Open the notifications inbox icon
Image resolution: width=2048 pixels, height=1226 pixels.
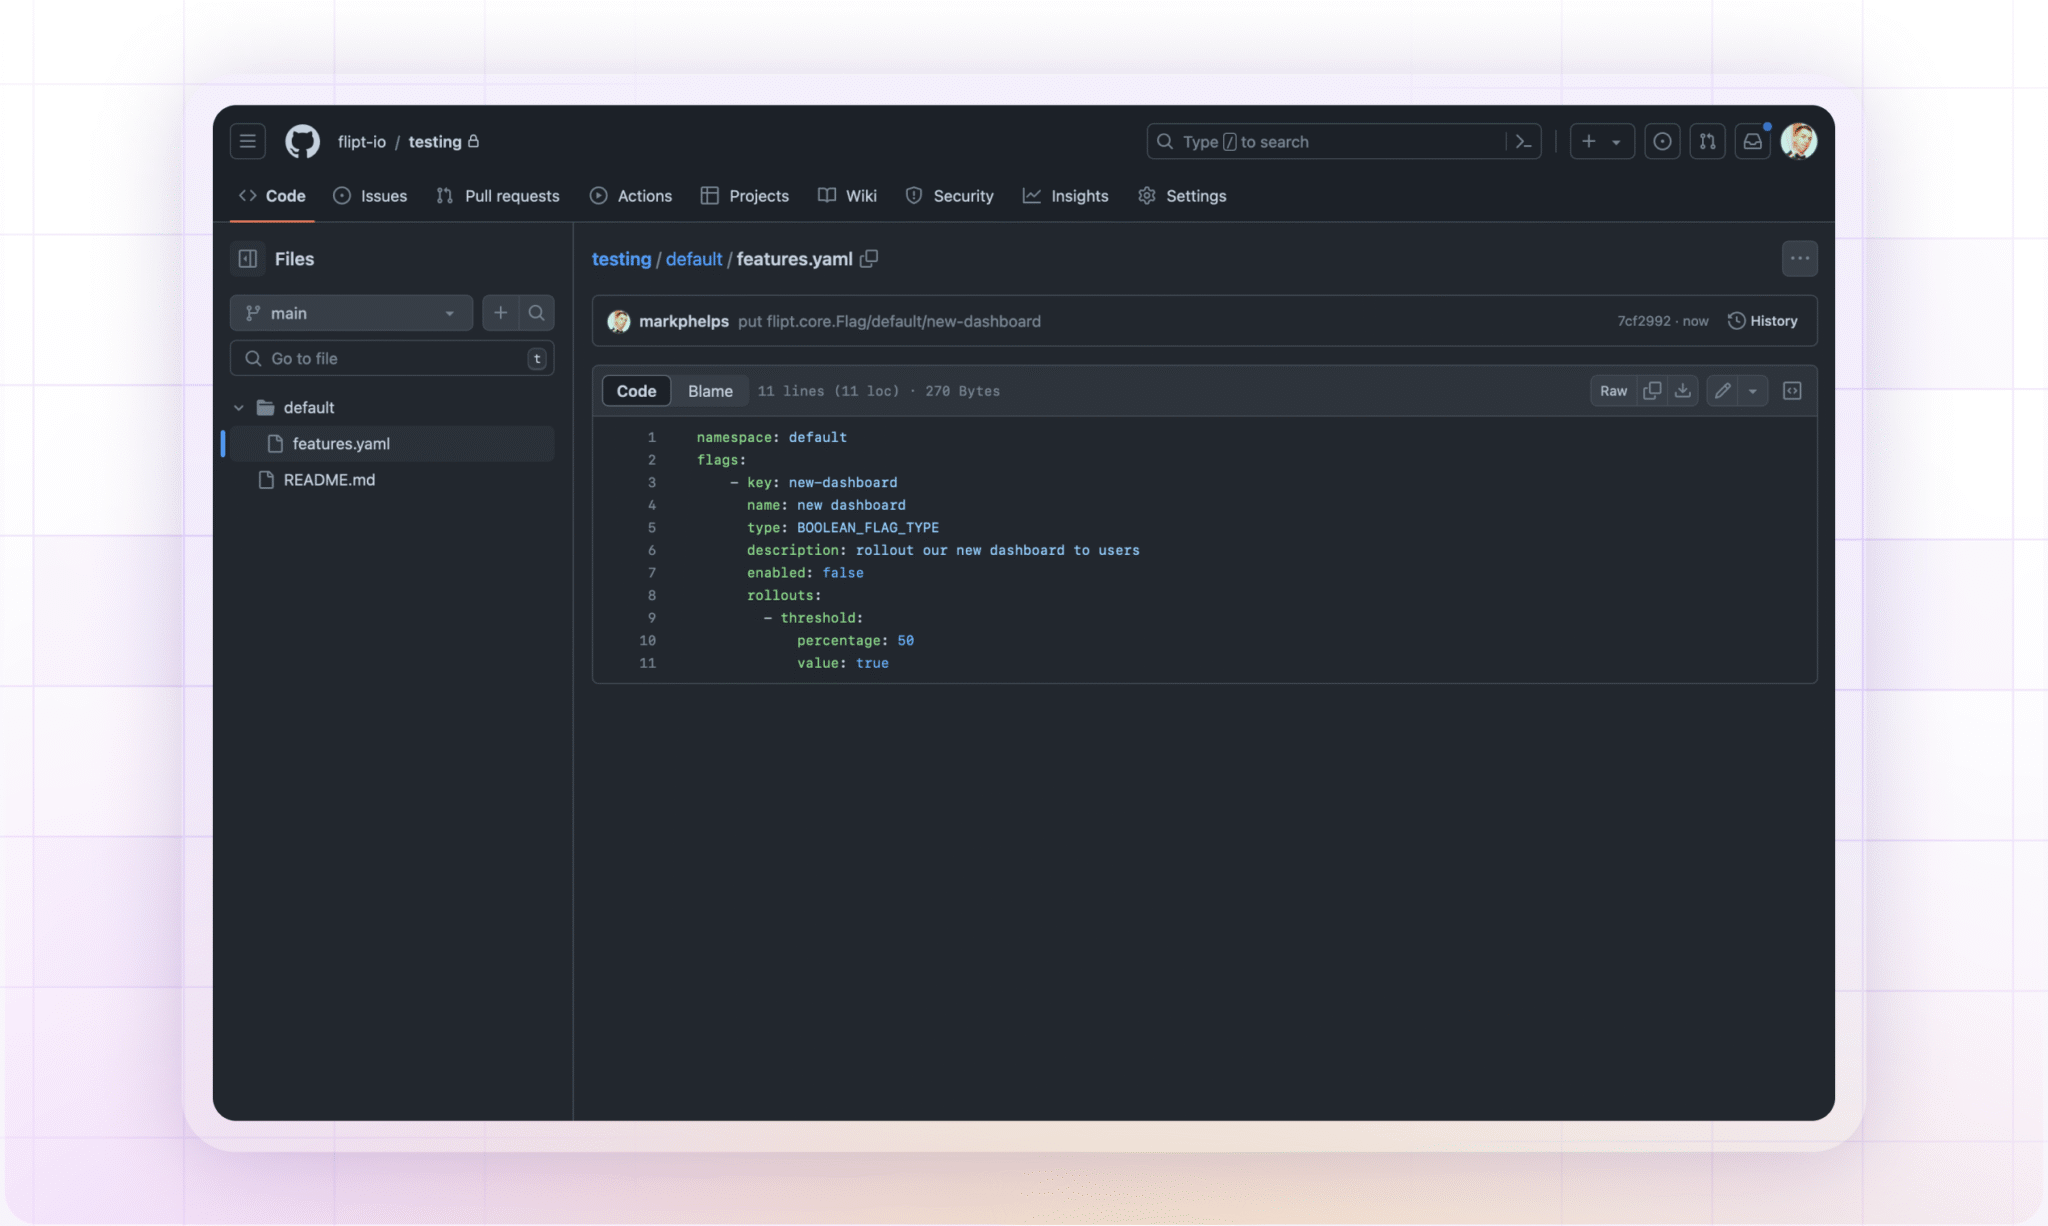pyautogui.click(x=1753, y=141)
